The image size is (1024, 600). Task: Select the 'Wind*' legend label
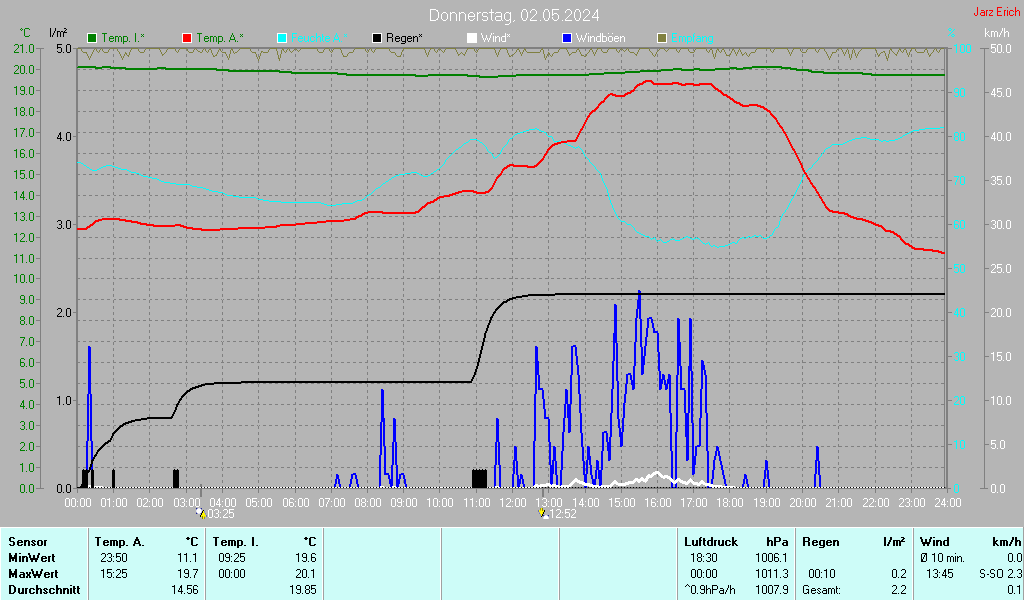496,38
